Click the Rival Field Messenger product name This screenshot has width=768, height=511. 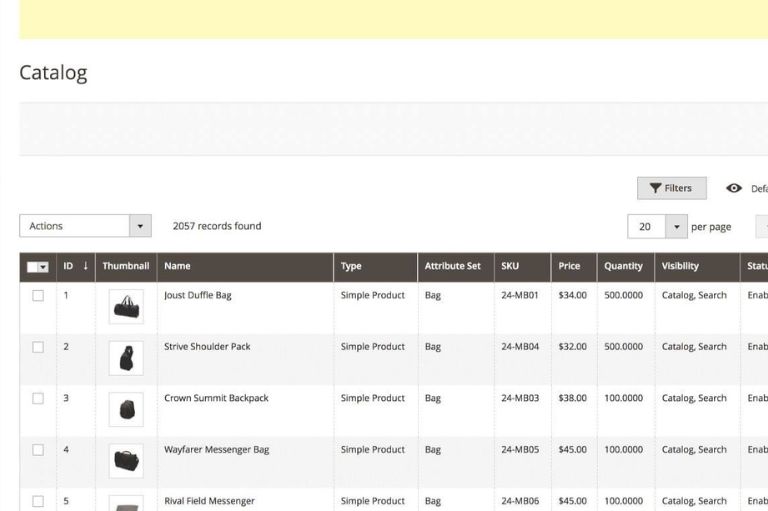click(209, 501)
